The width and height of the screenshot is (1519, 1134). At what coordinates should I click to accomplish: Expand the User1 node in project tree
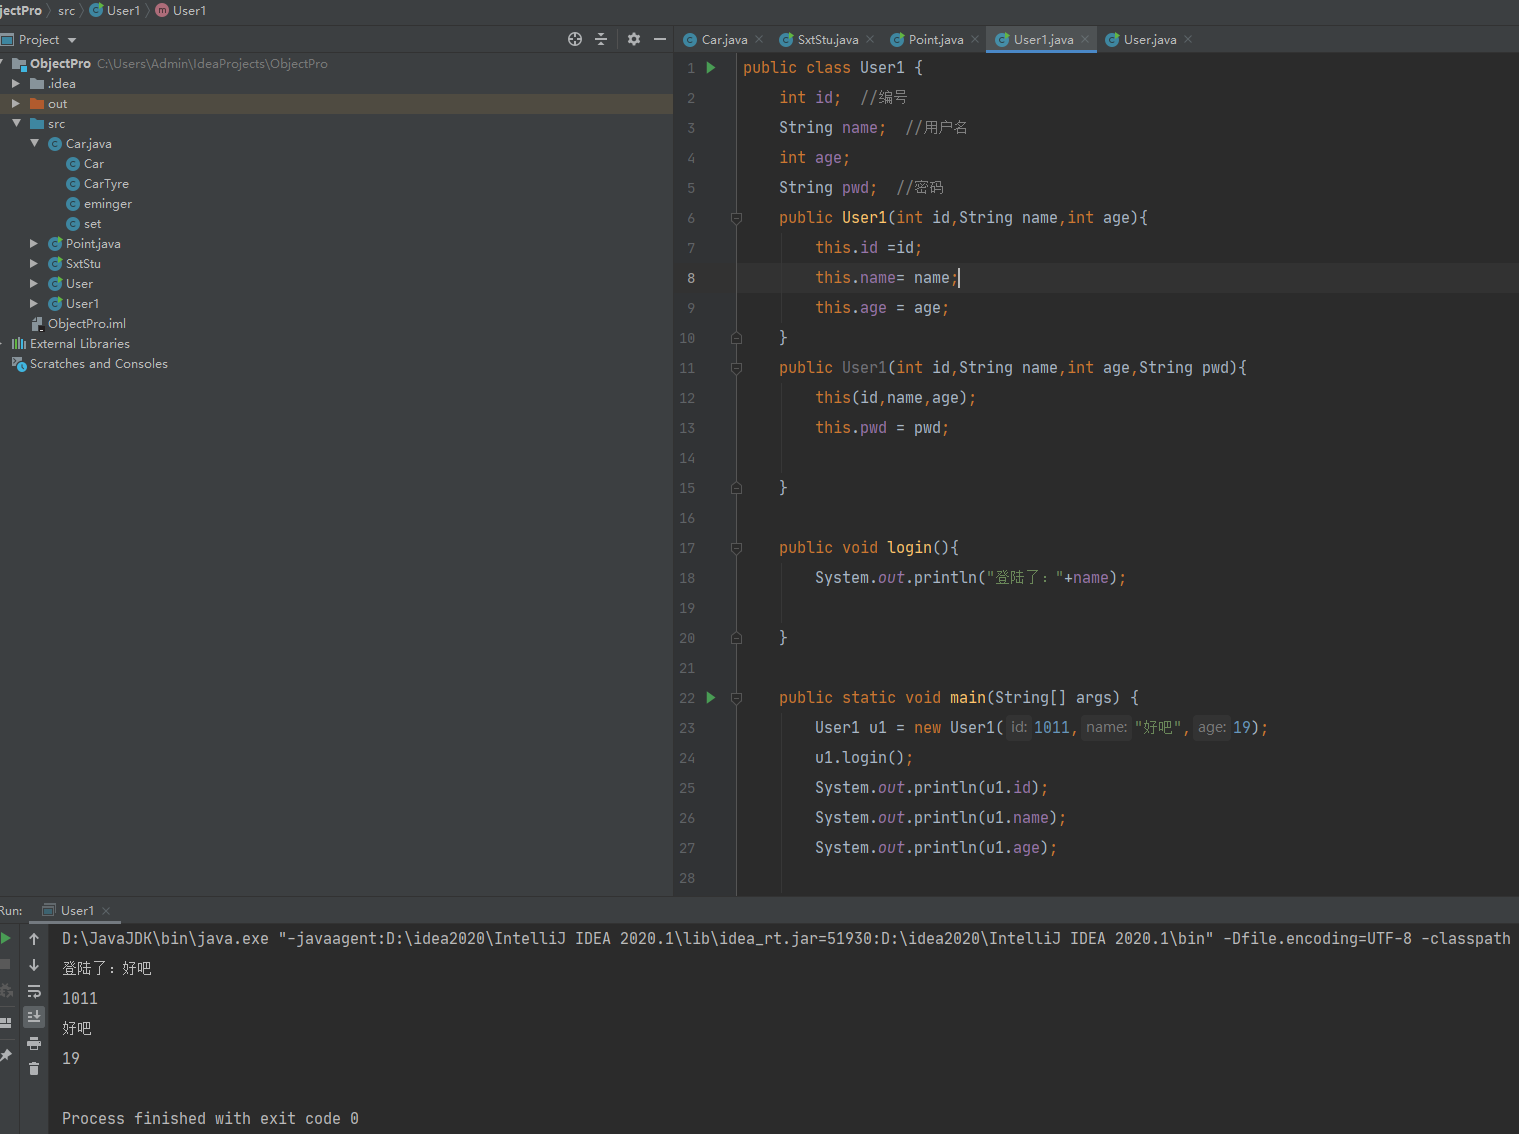click(x=34, y=304)
